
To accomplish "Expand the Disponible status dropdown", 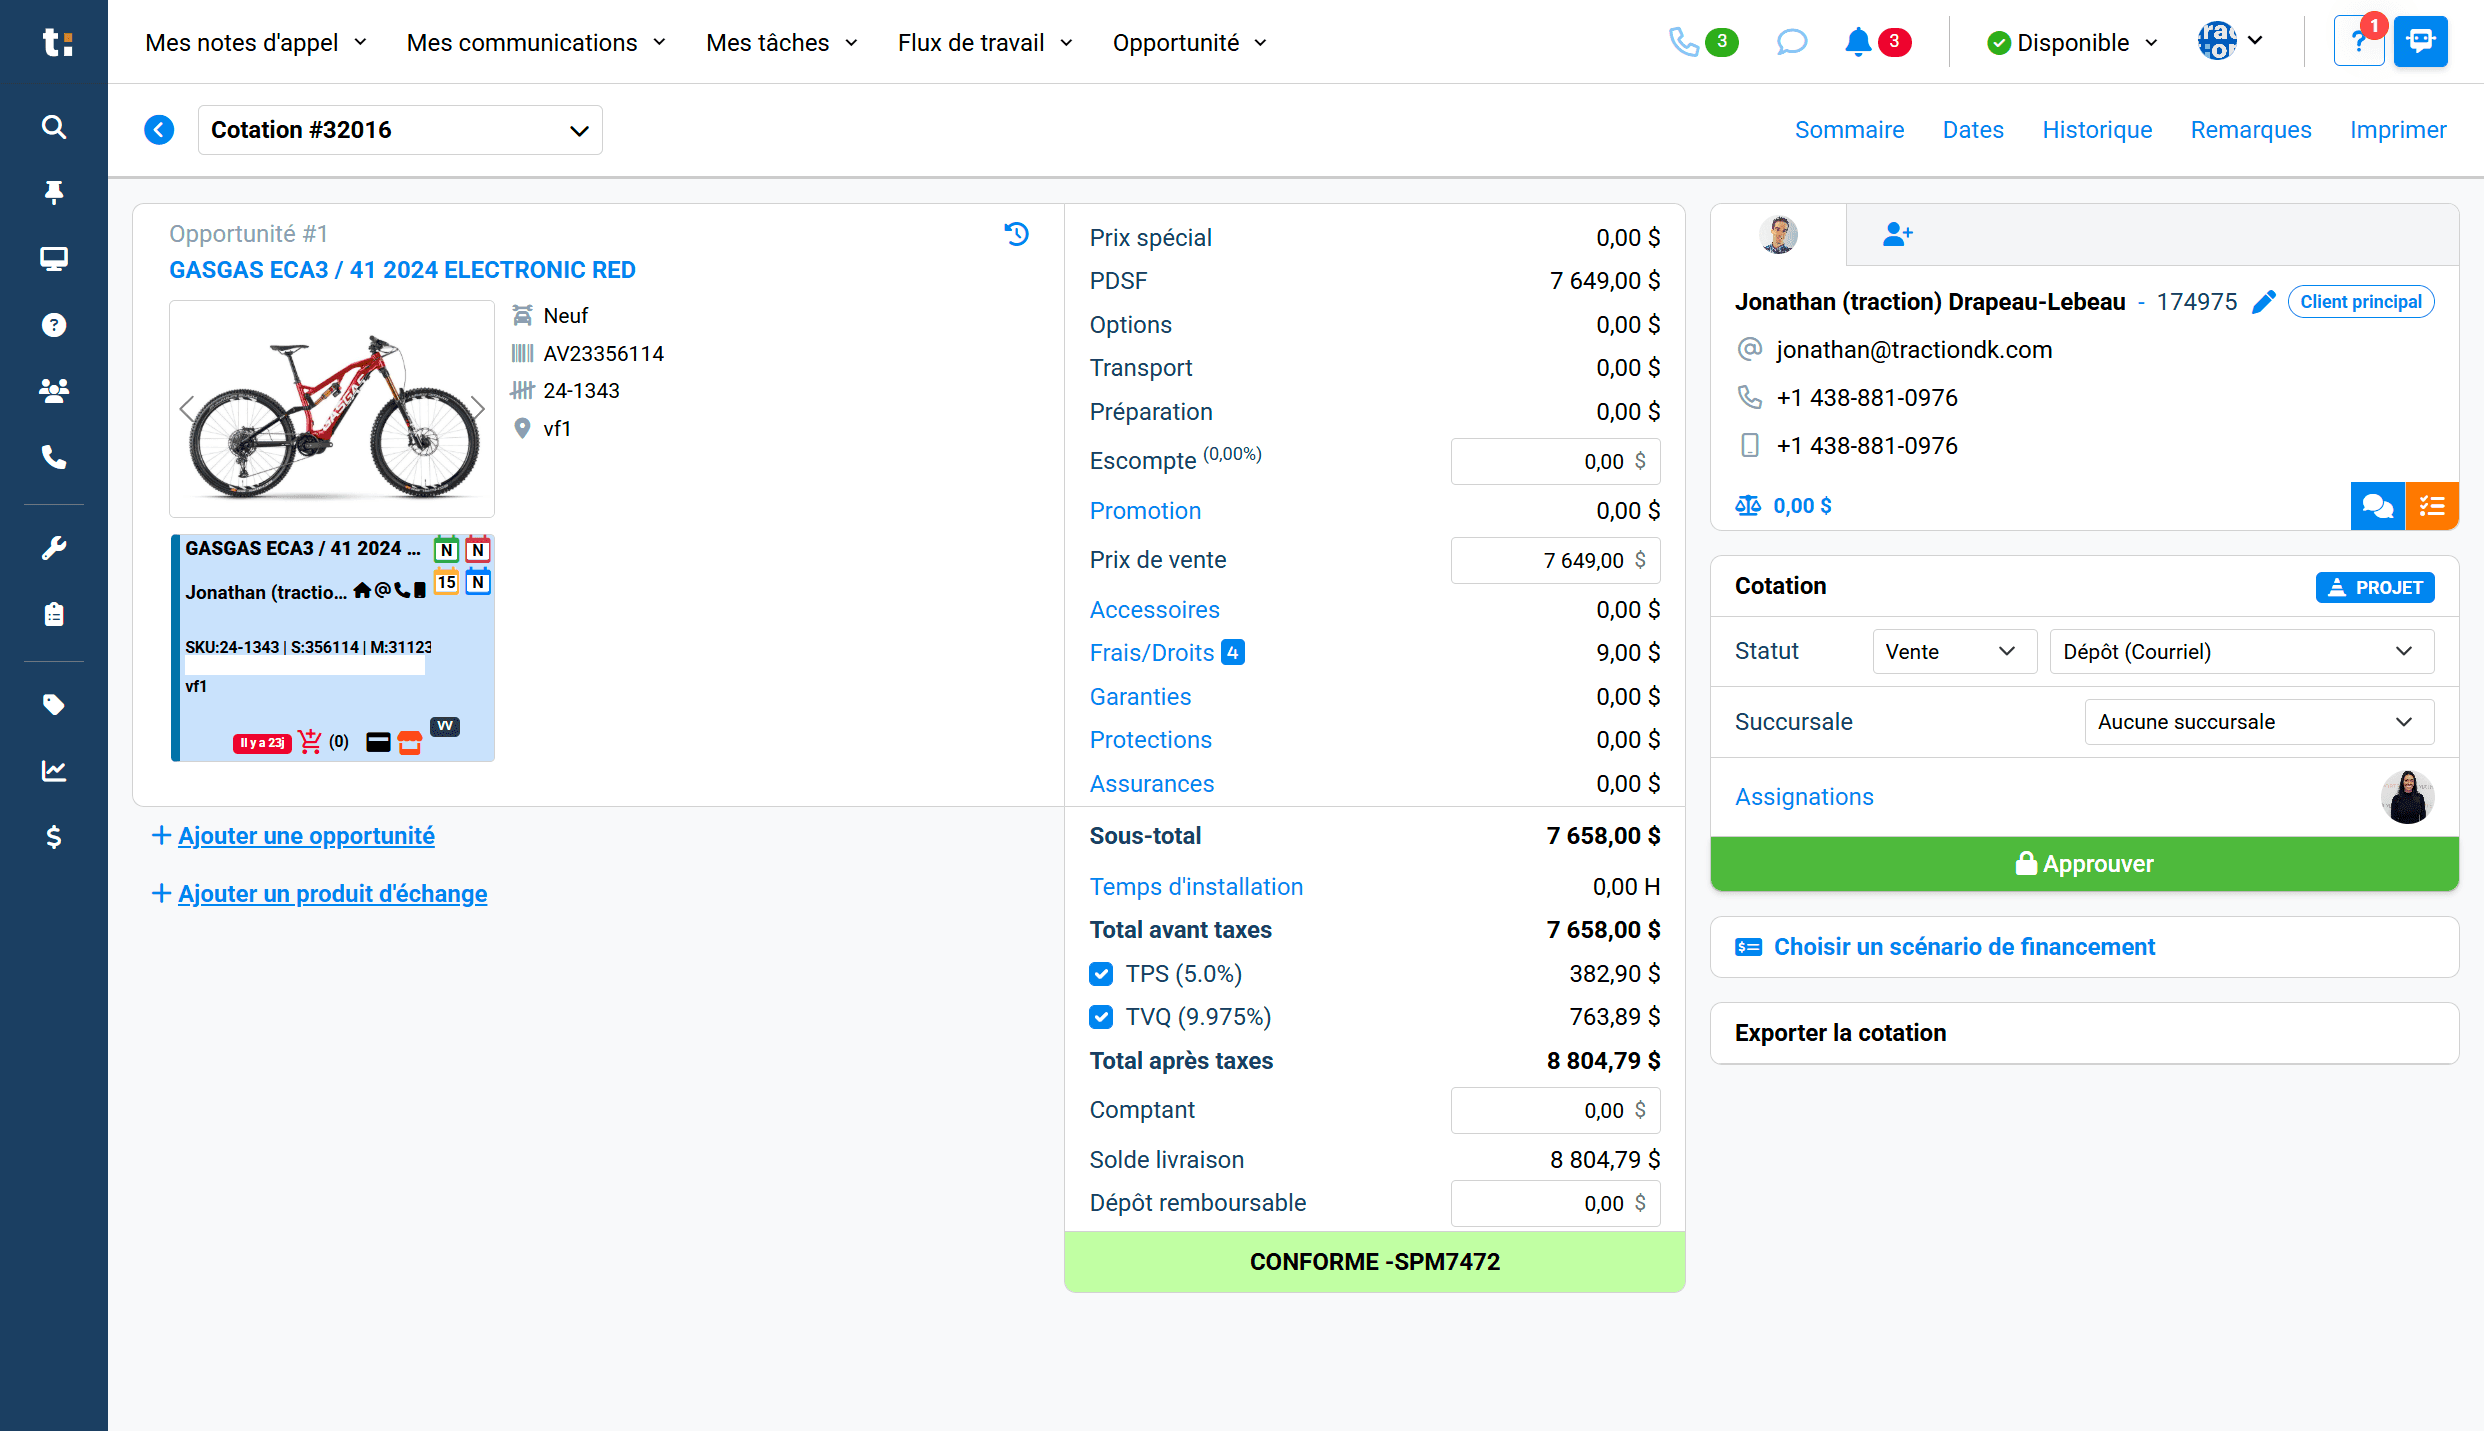I will pos(2073,42).
